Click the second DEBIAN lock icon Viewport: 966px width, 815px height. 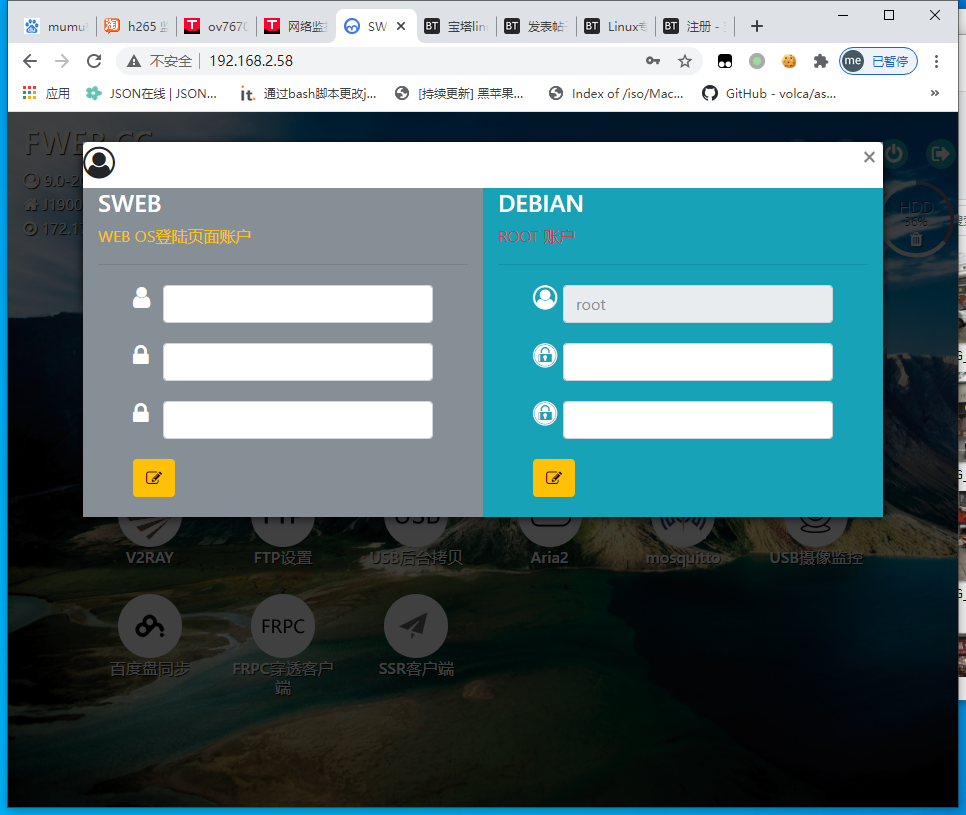[545, 413]
